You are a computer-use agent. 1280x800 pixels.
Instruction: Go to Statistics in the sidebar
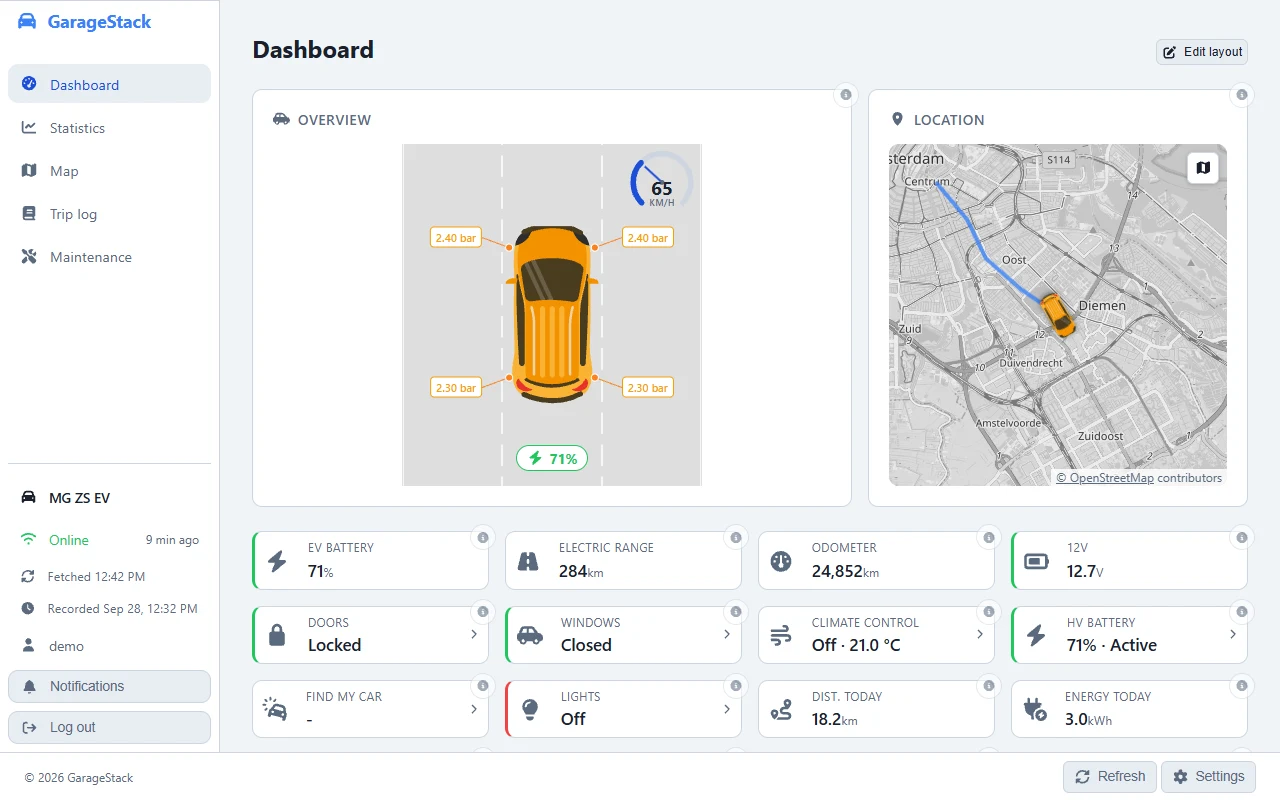(109, 127)
